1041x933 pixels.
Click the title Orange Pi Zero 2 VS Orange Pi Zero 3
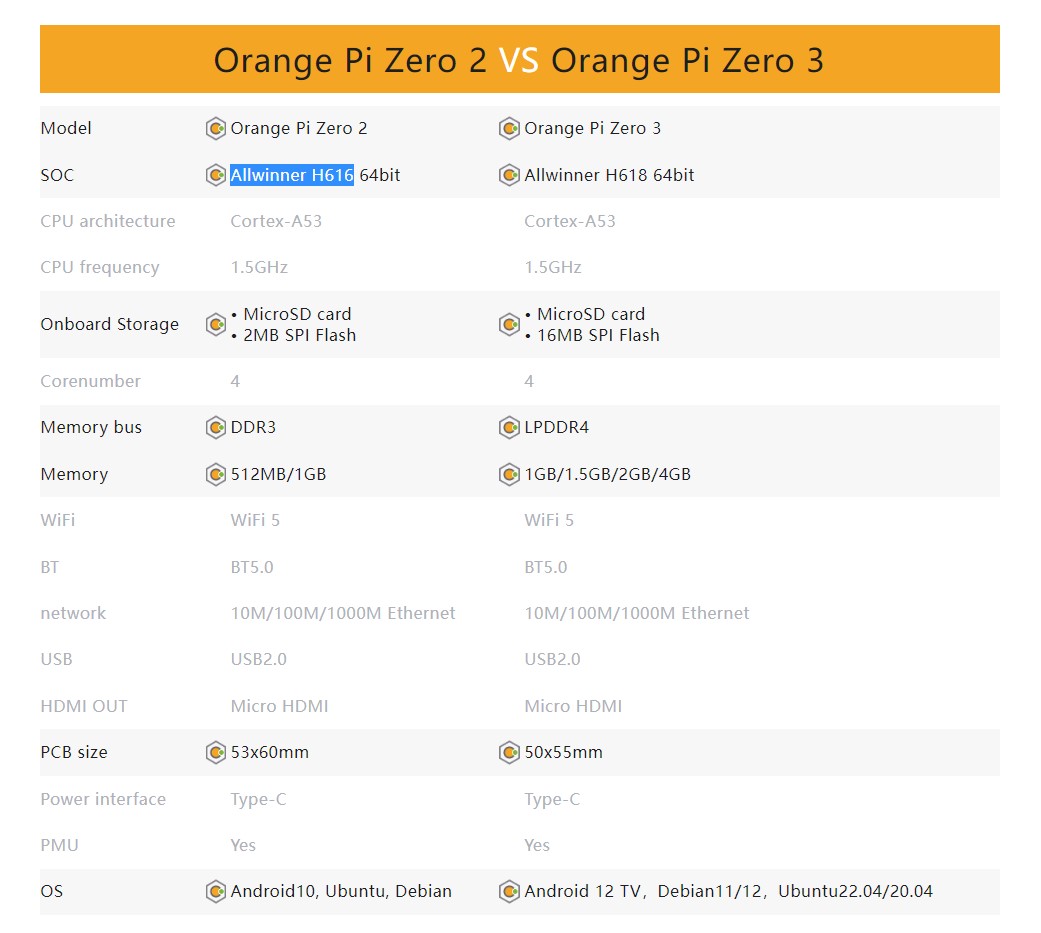(x=519, y=60)
